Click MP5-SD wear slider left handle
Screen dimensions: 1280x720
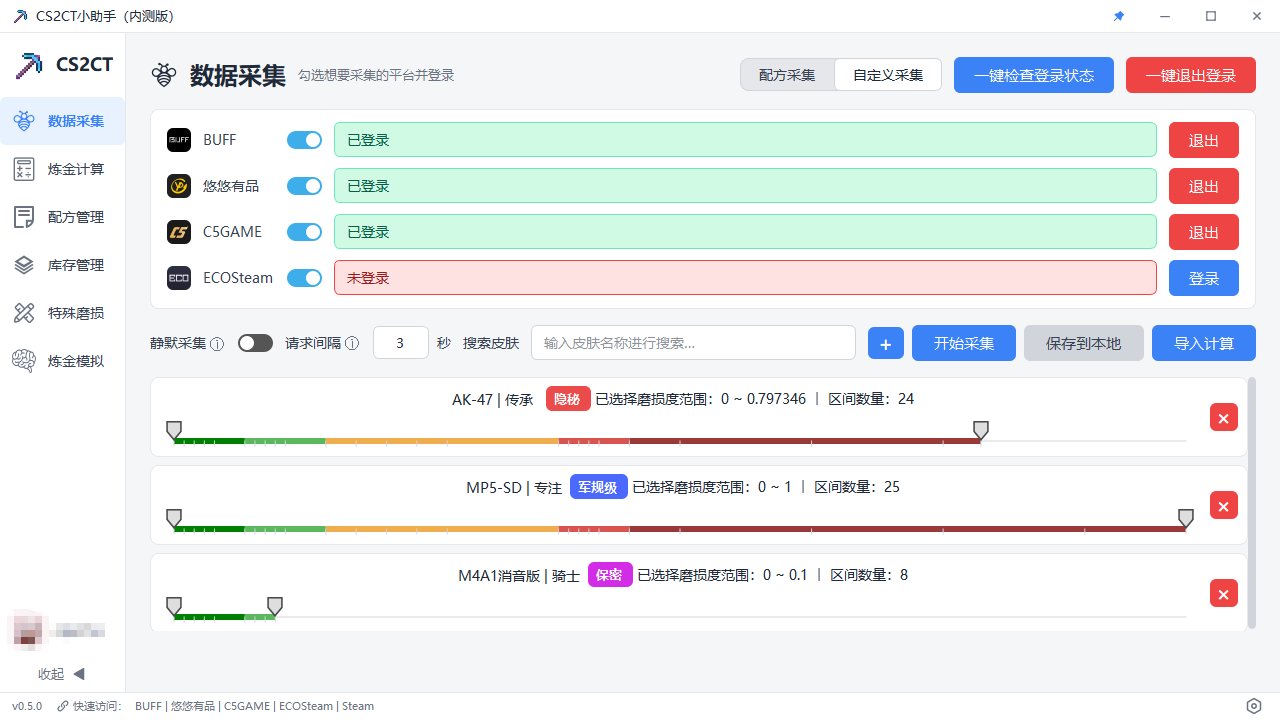[174, 518]
